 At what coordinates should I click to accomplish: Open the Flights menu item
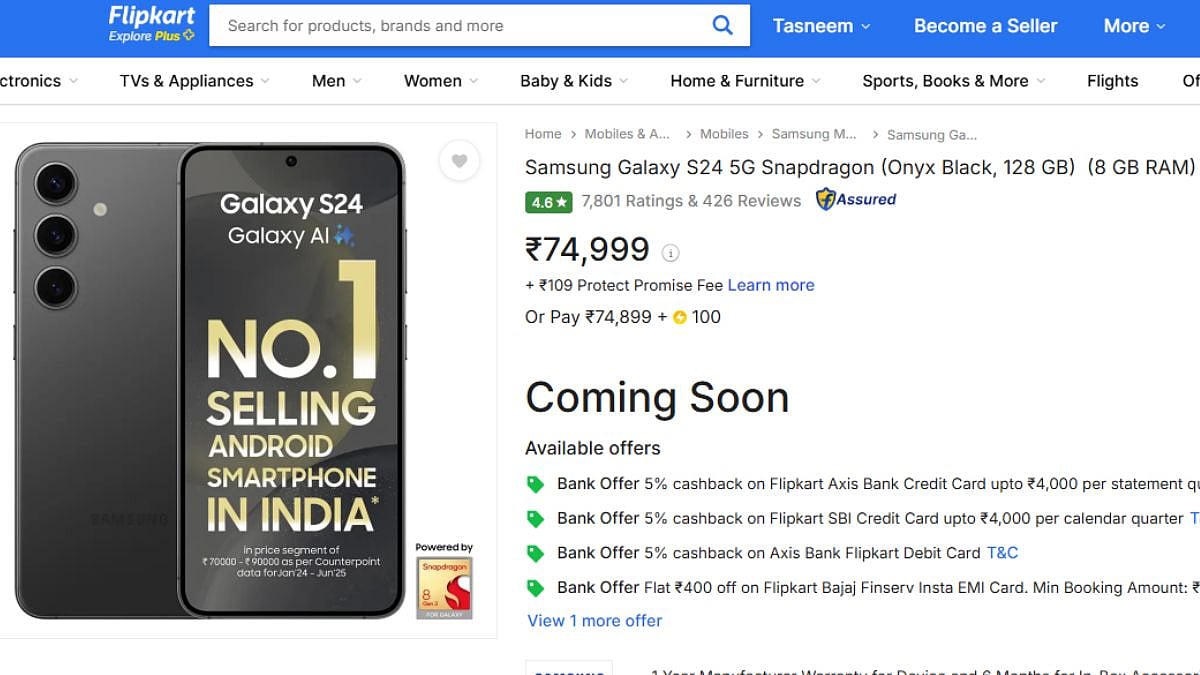(1112, 81)
